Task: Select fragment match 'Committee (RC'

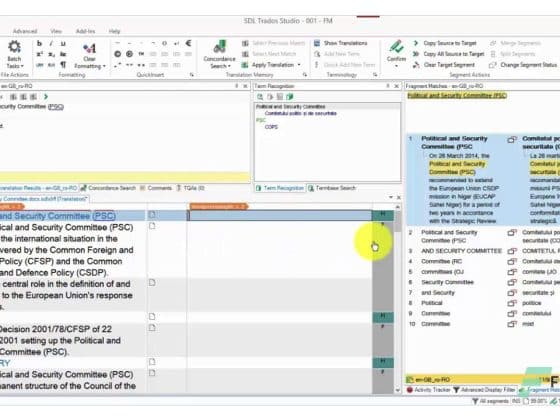Action: pos(441,261)
